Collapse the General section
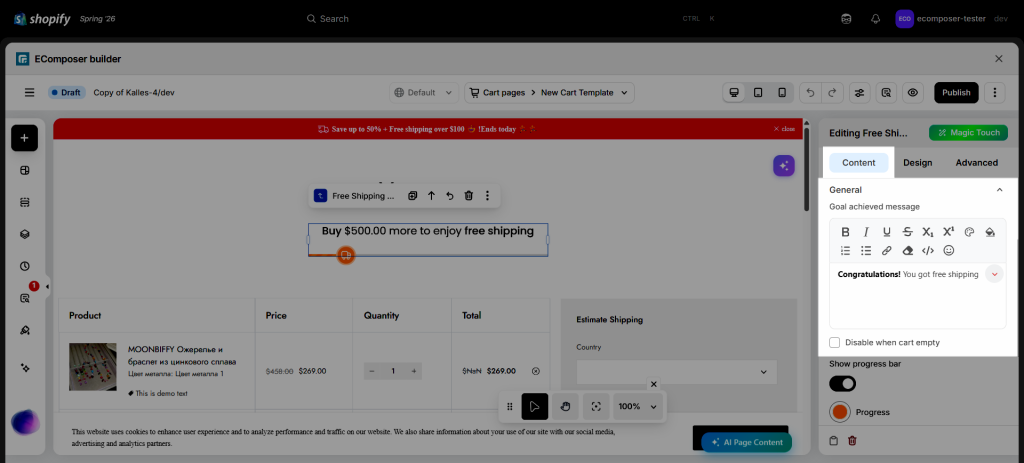Screen dimensions: 1024x463 [x=999, y=190]
